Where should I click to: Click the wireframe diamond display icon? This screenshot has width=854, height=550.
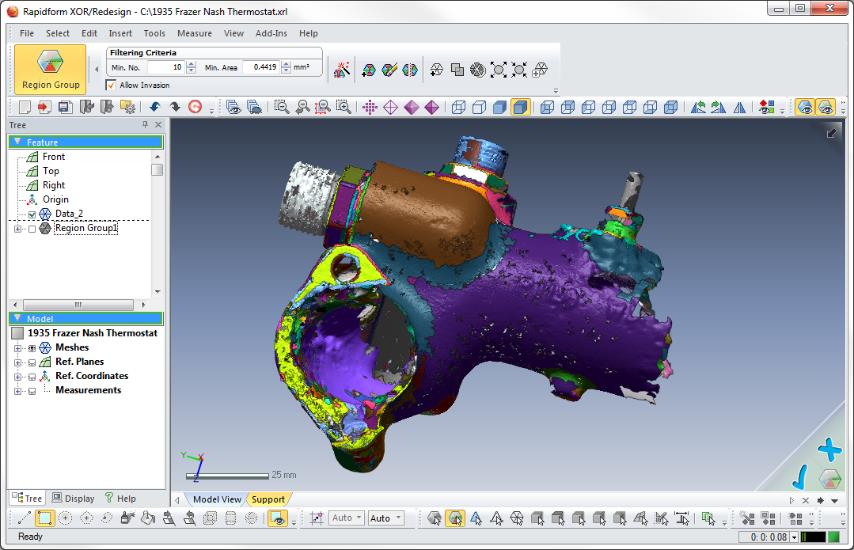(x=391, y=107)
